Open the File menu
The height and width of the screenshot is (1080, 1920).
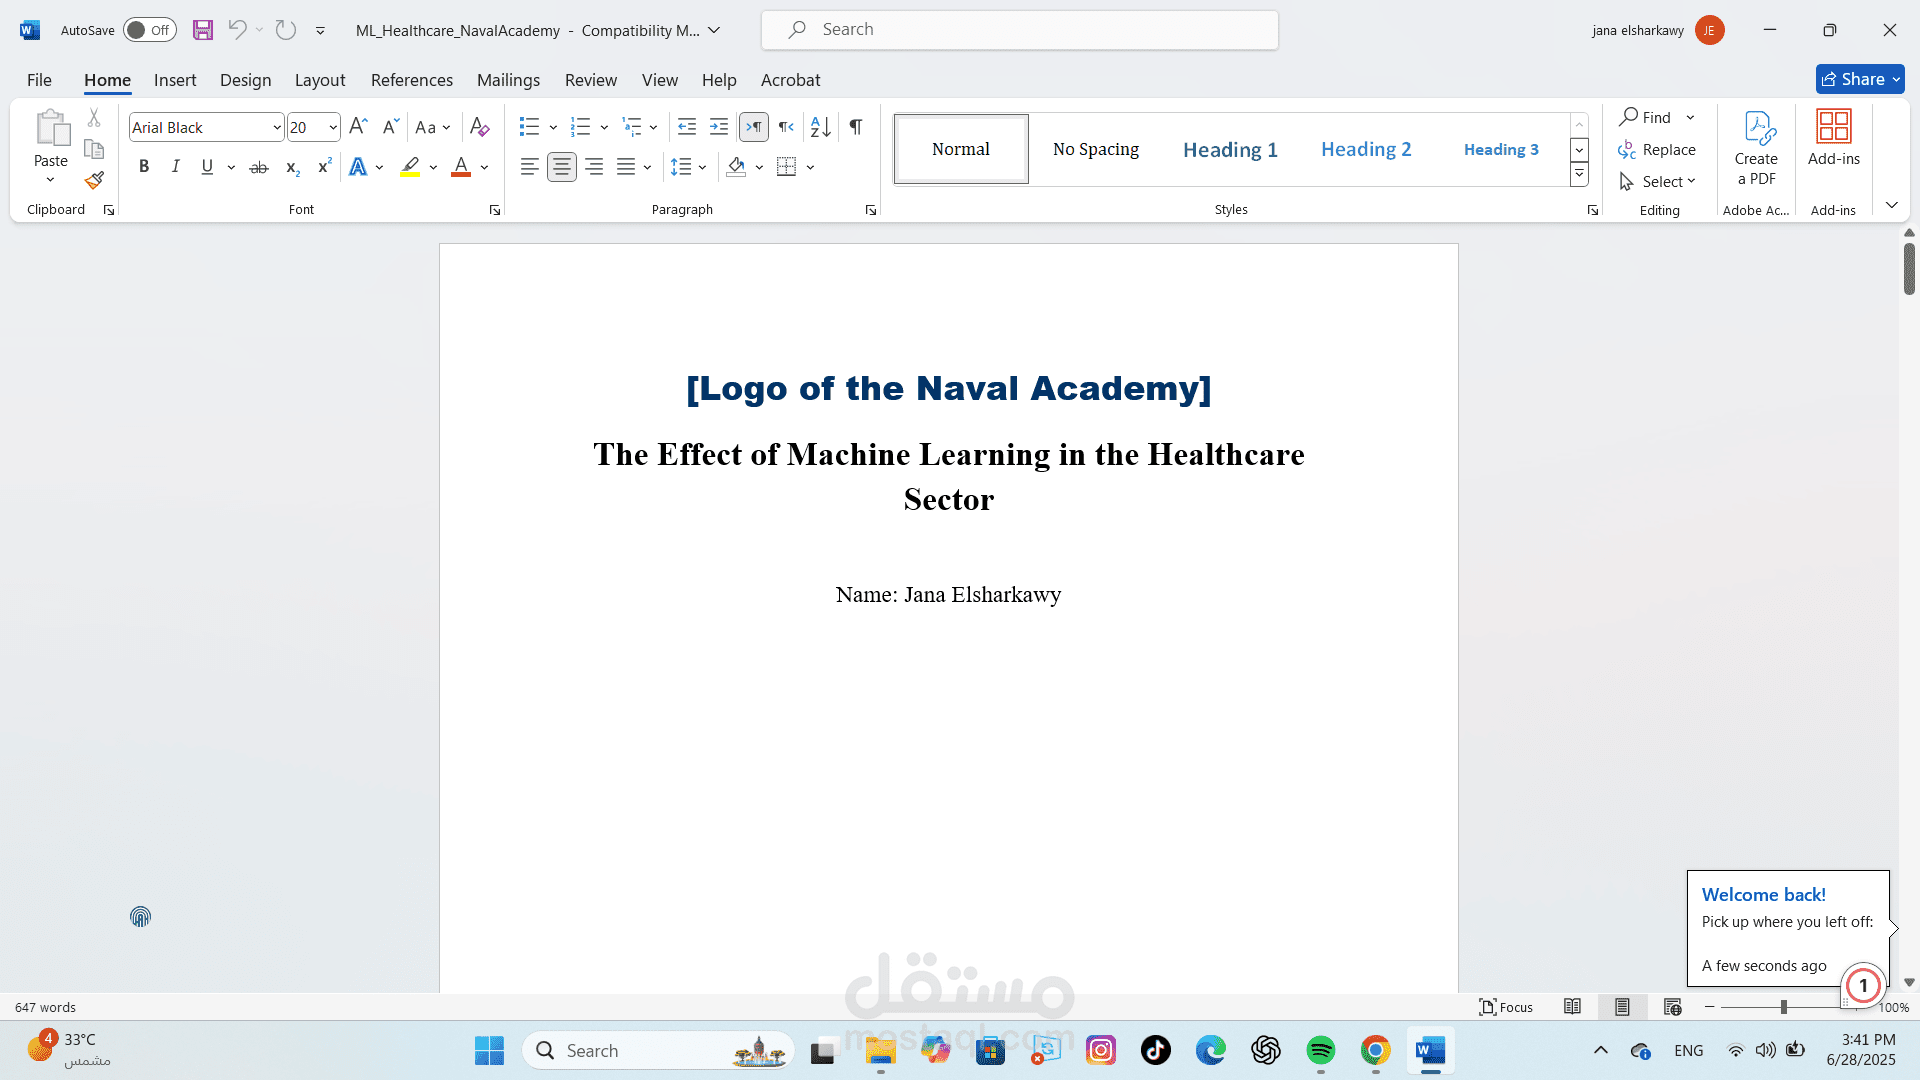click(x=39, y=80)
